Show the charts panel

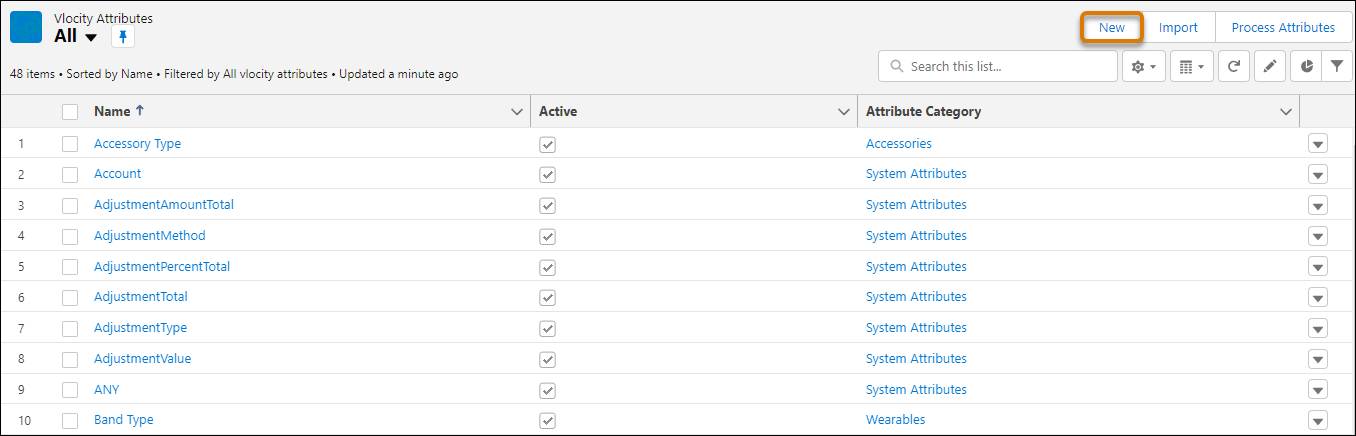[x=1307, y=67]
